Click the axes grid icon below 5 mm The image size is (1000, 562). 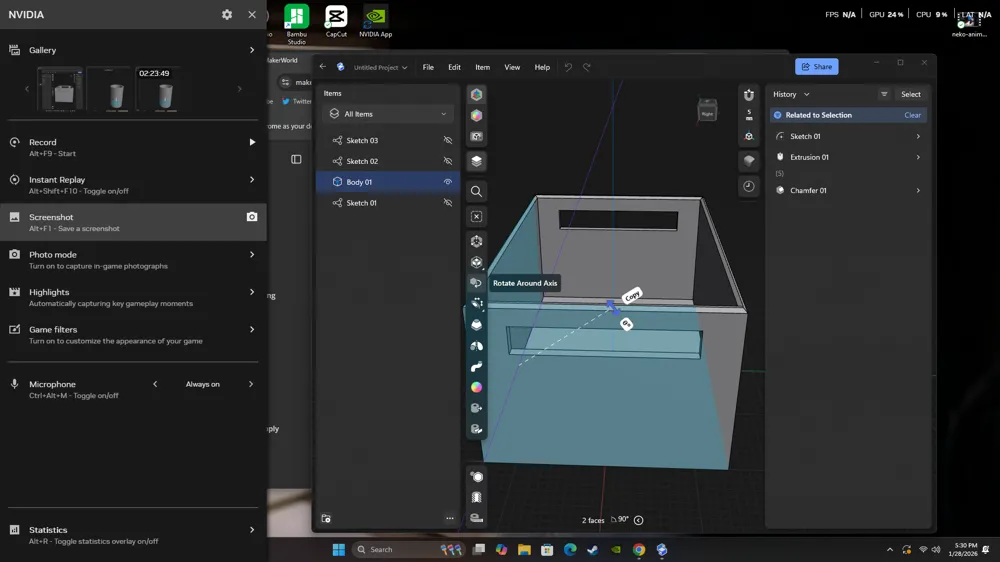[x=749, y=137]
